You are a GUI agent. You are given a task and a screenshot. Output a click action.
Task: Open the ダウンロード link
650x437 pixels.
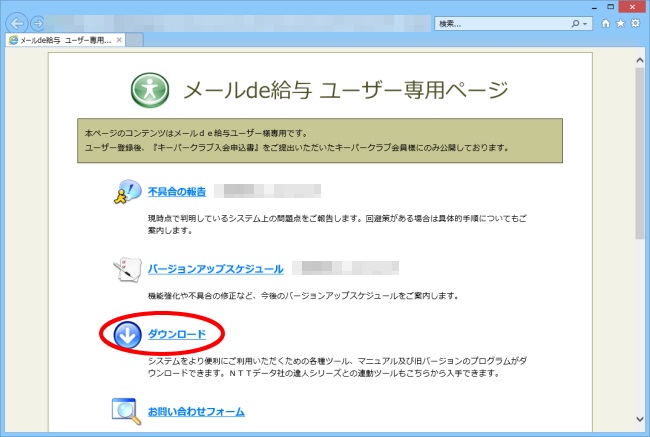click(177, 334)
